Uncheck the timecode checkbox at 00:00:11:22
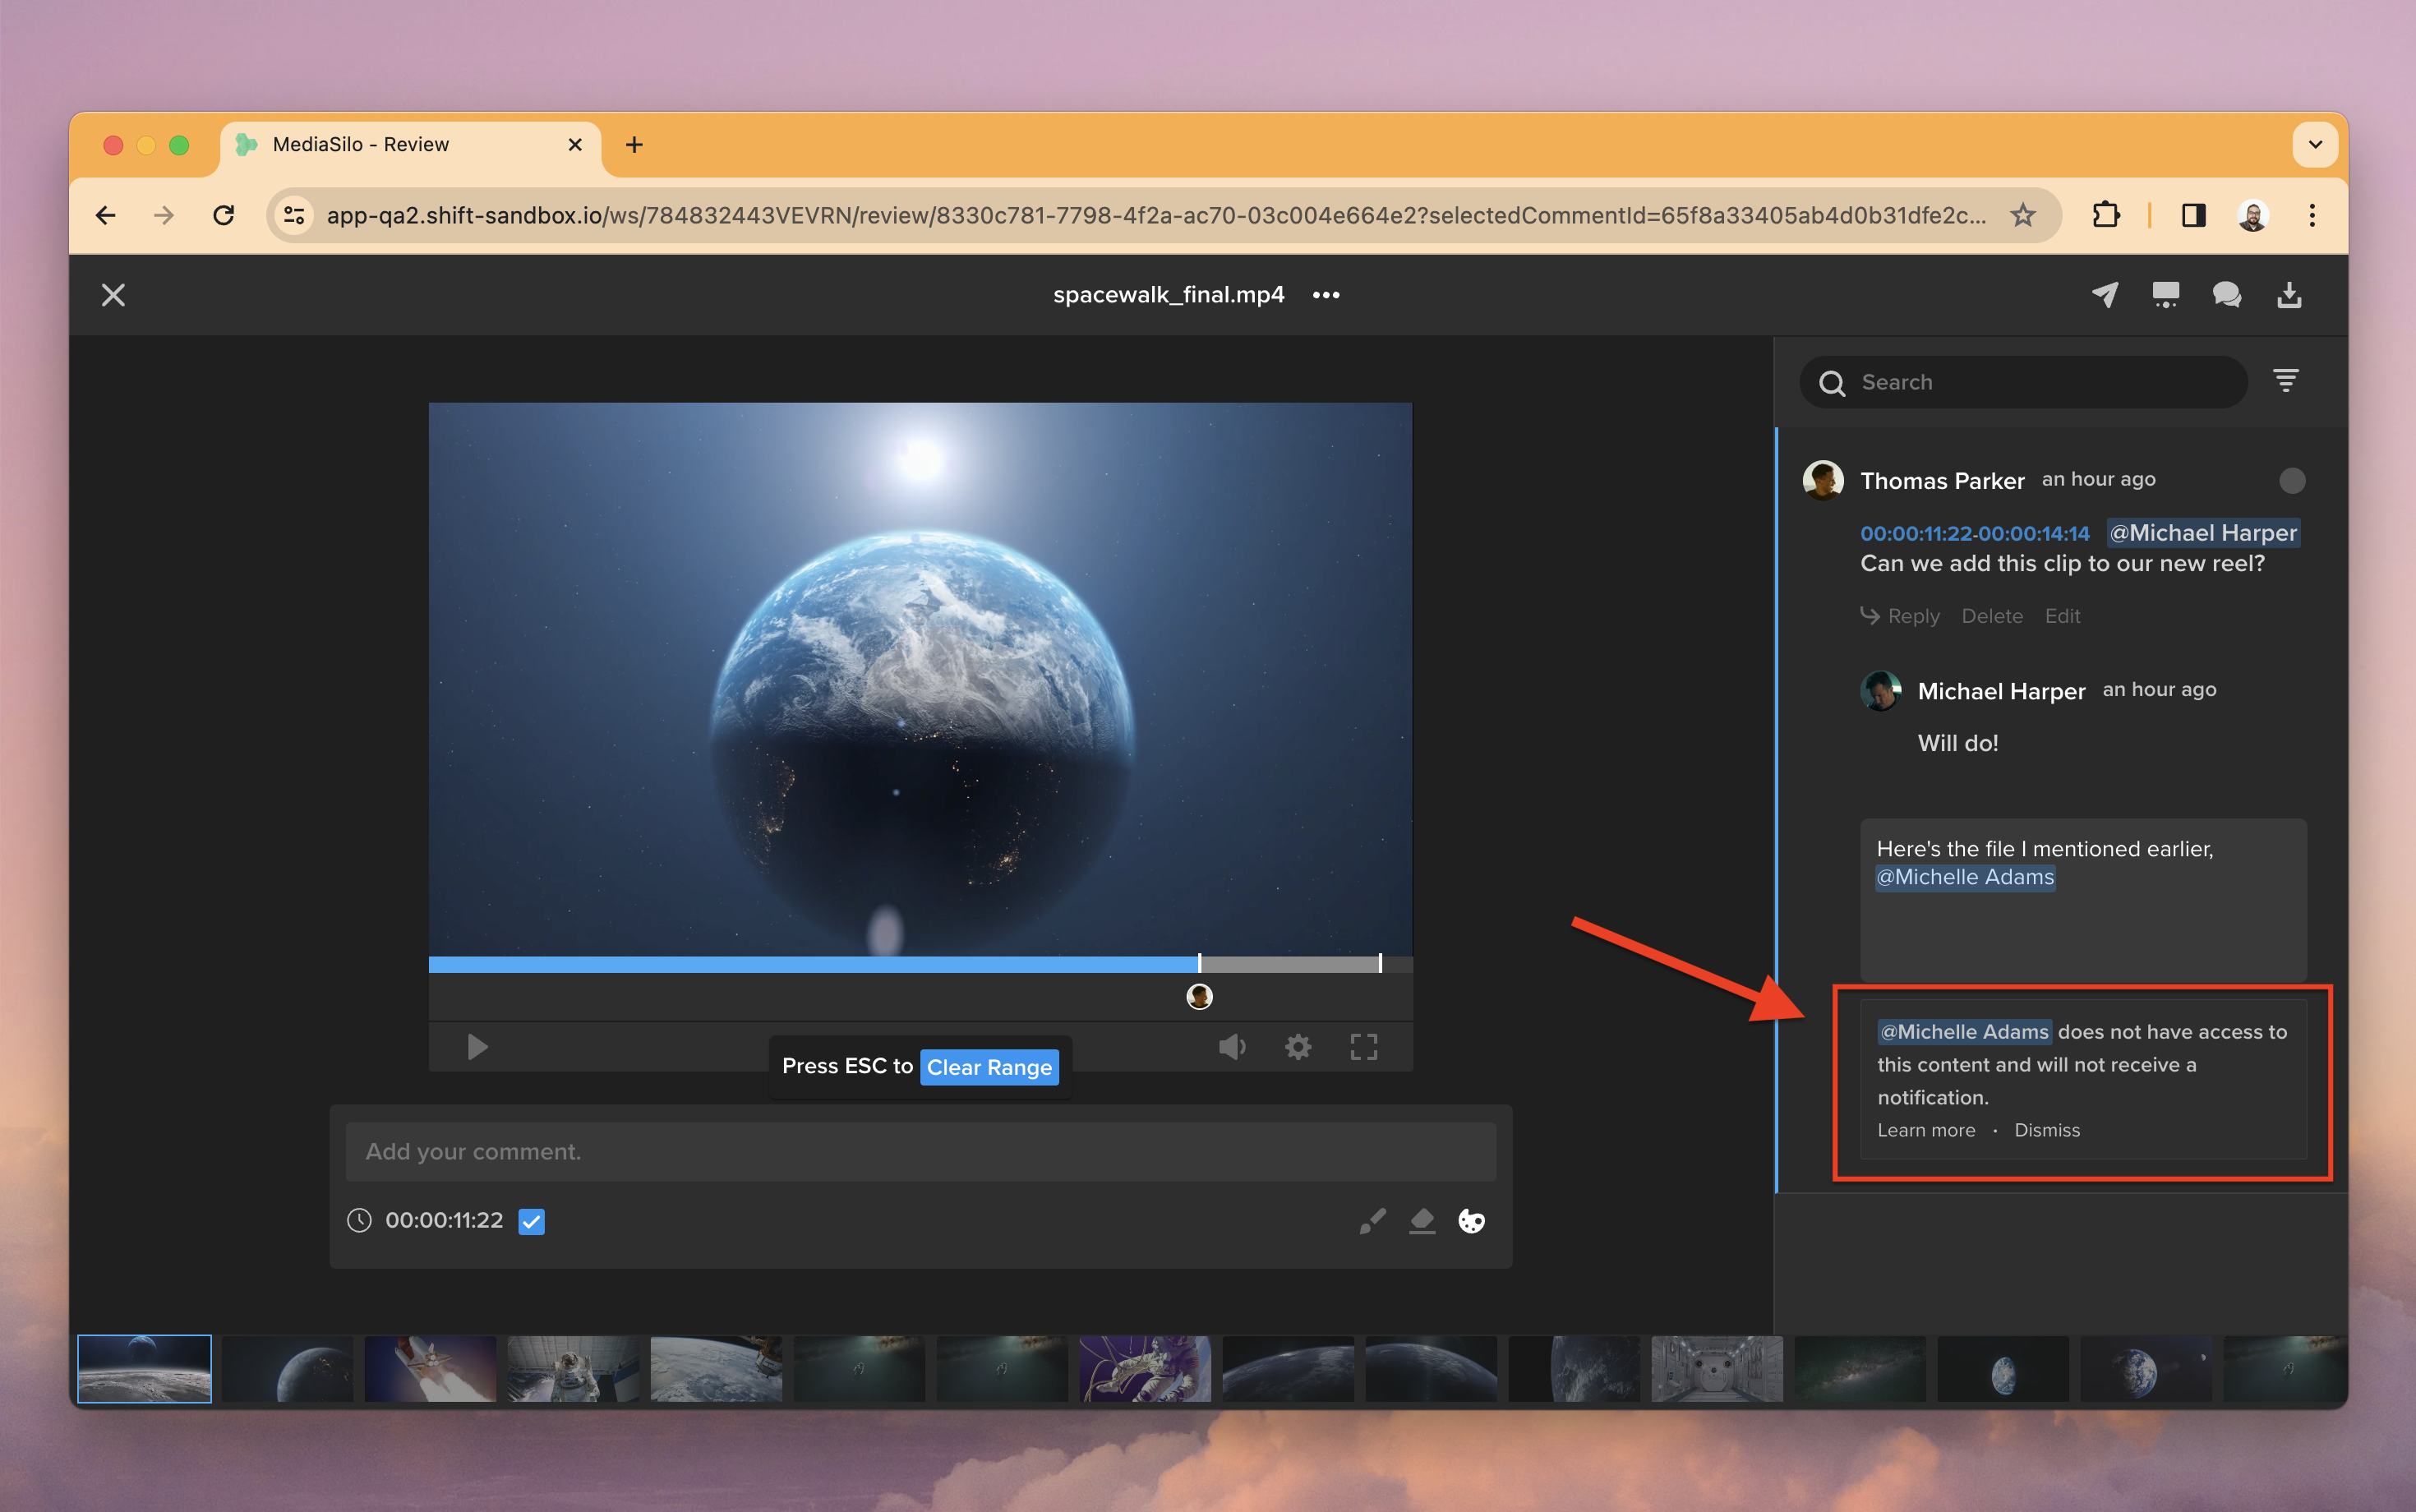This screenshot has width=2416, height=1512. 531,1221
